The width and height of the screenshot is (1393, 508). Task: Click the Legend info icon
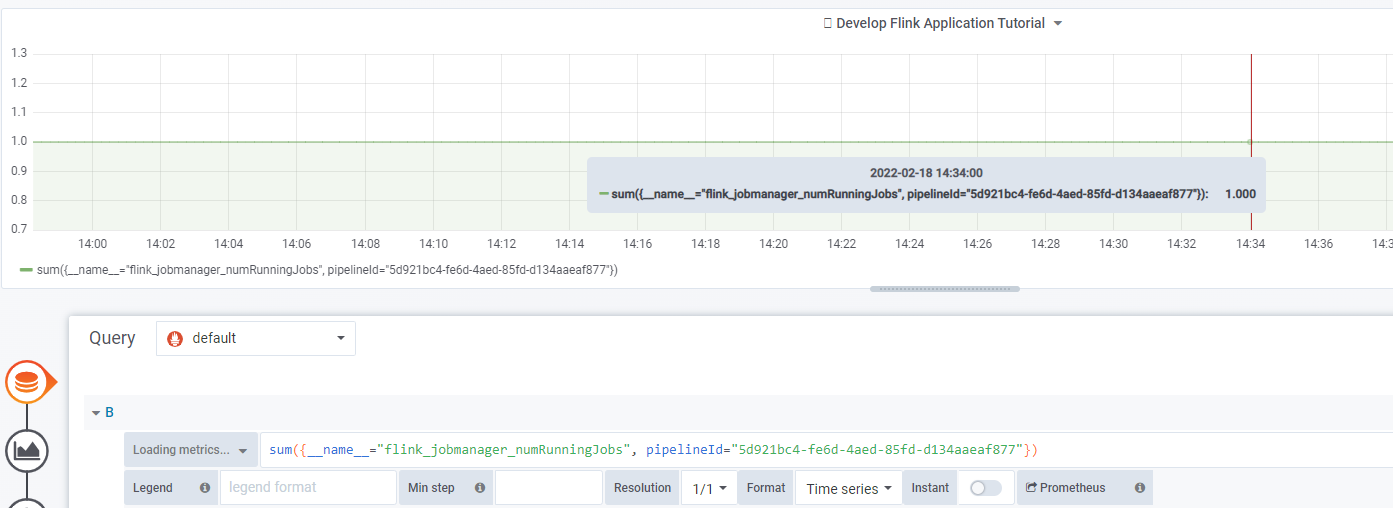(x=205, y=488)
